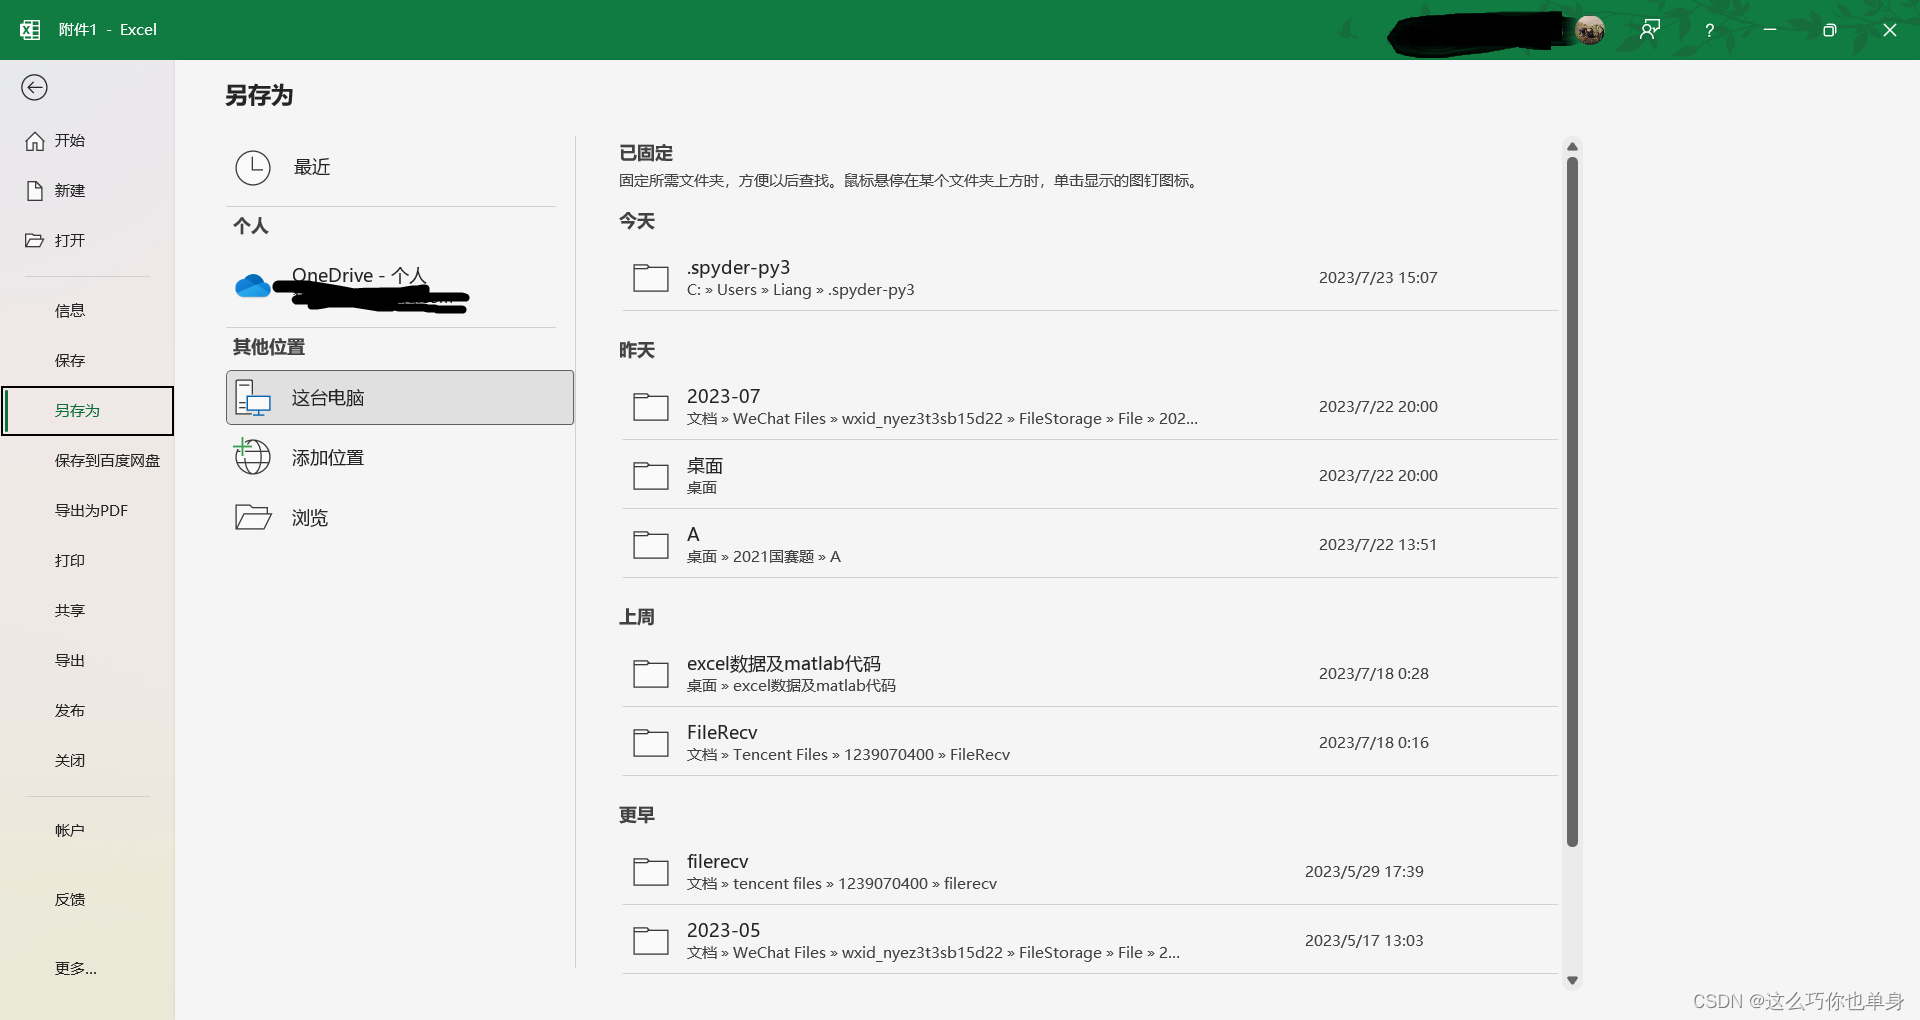Click 保存到百度网盘 in the sidebar
The width and height of the screenshot is (1920, 1020).
[x=106, y=460]
